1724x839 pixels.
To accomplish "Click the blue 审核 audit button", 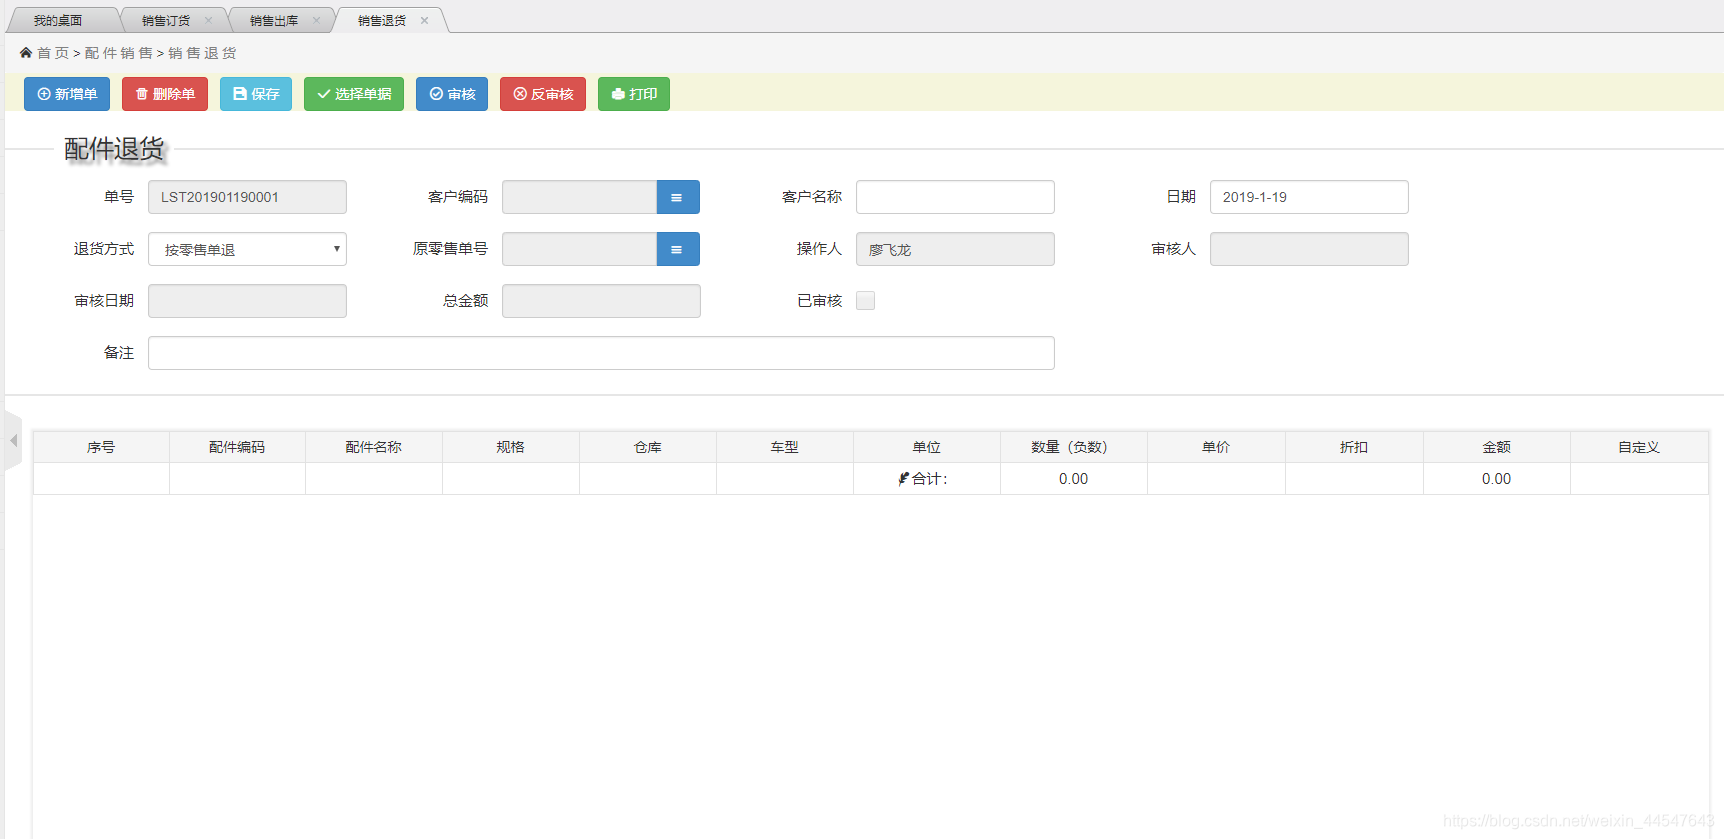I will click(x=452, y=94).
